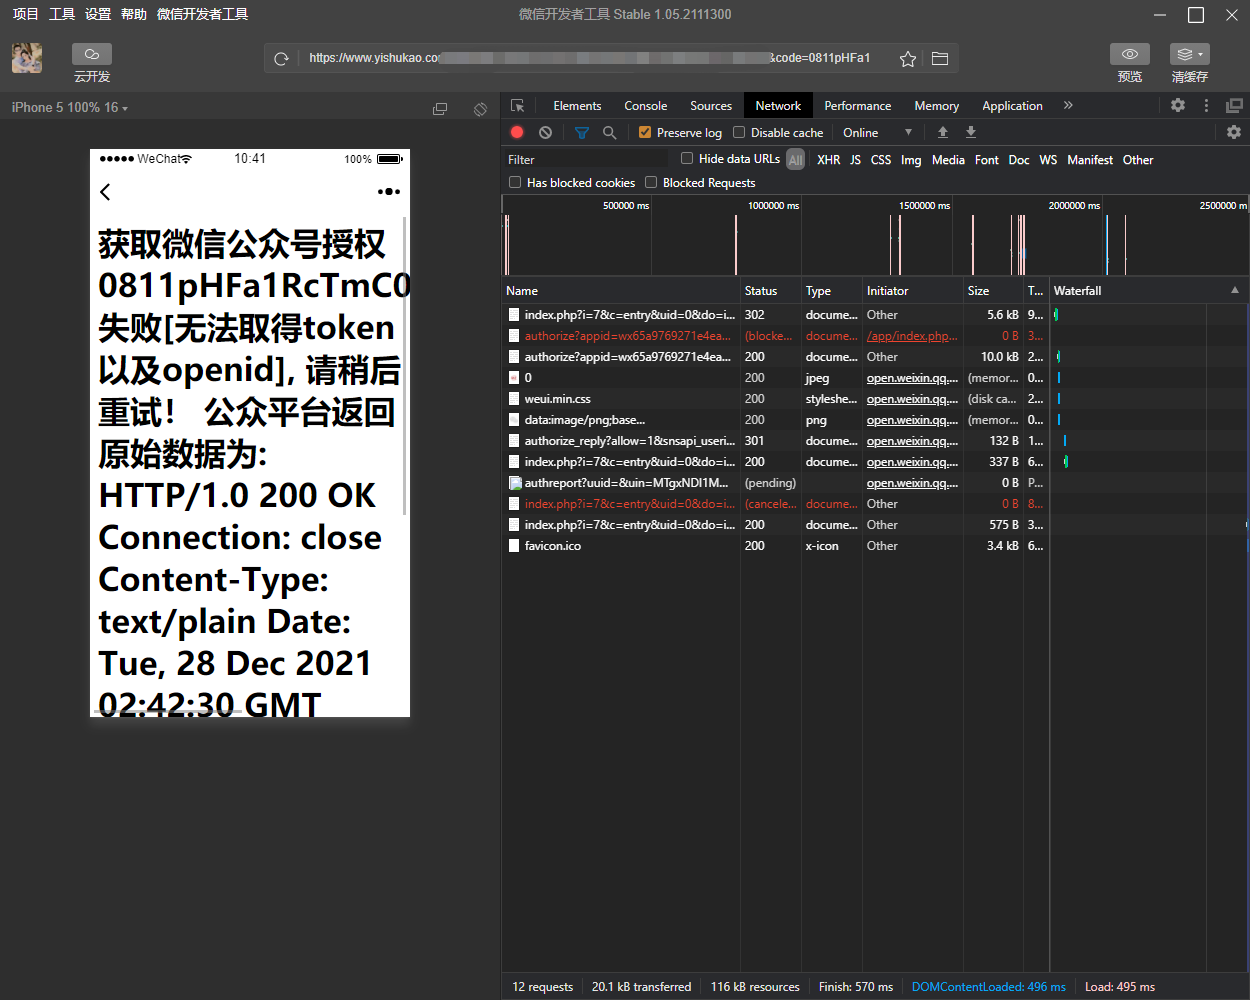Check the Hide data URLs checkbox

click(x=687, y=158)
